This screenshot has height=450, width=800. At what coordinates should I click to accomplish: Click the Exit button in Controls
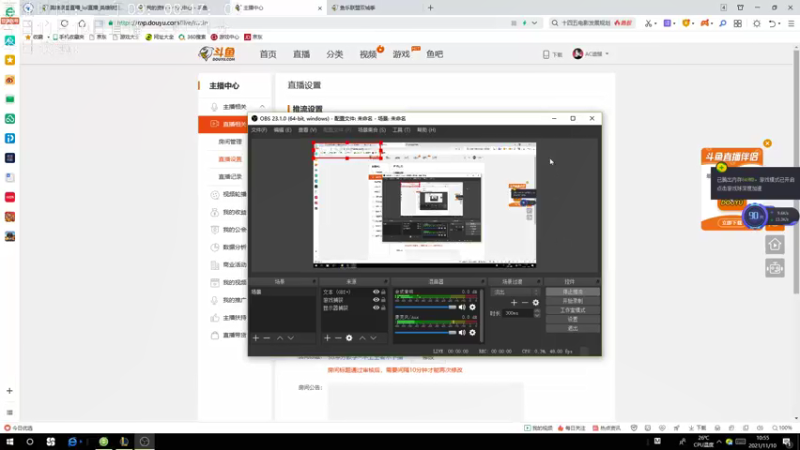click(x=572, y=329)
